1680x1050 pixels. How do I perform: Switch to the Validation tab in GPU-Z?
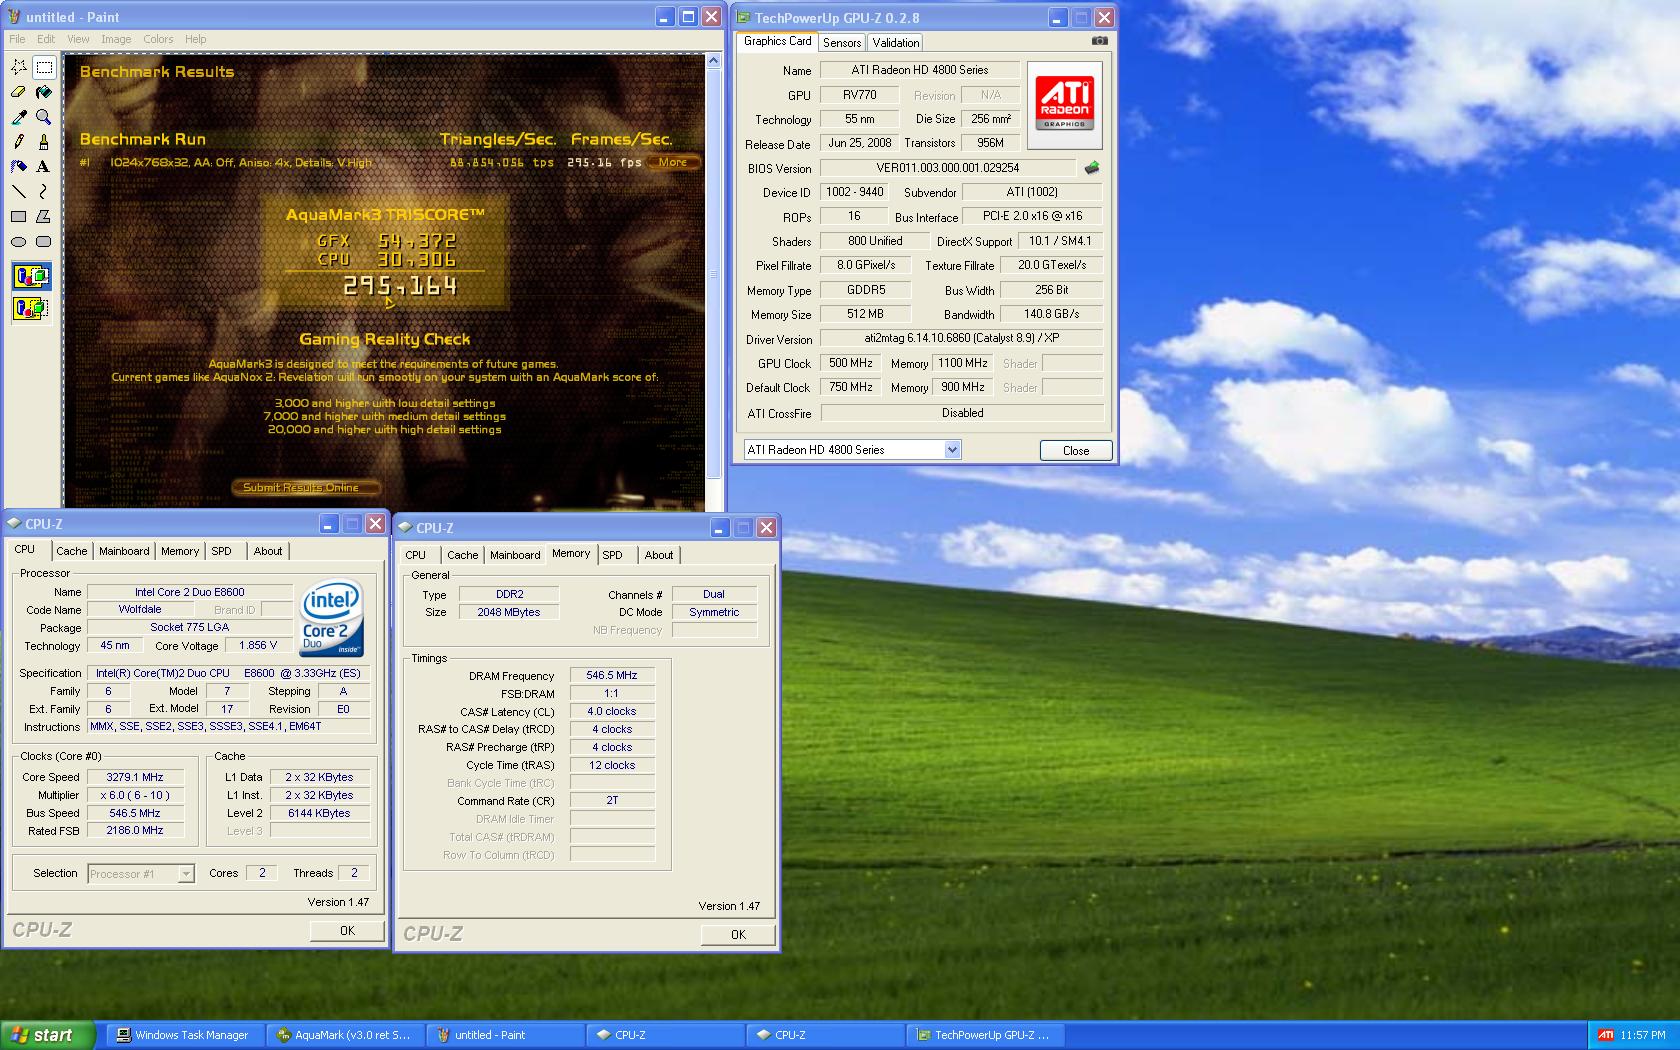click(895, 43)
